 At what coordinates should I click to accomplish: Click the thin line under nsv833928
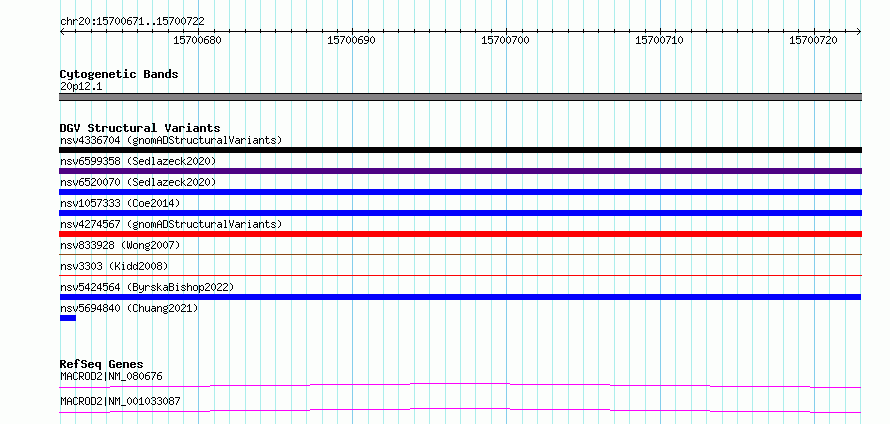[x=460, y=254]
